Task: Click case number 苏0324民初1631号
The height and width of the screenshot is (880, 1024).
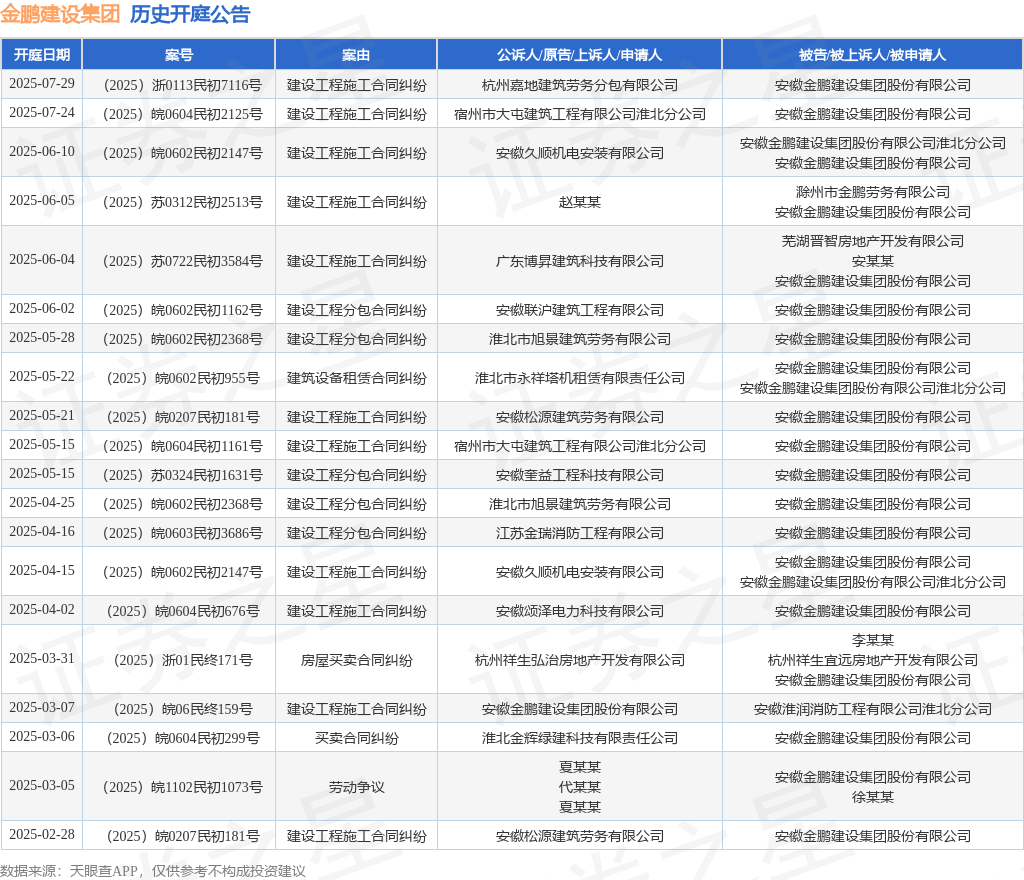Action: point(183,475)
